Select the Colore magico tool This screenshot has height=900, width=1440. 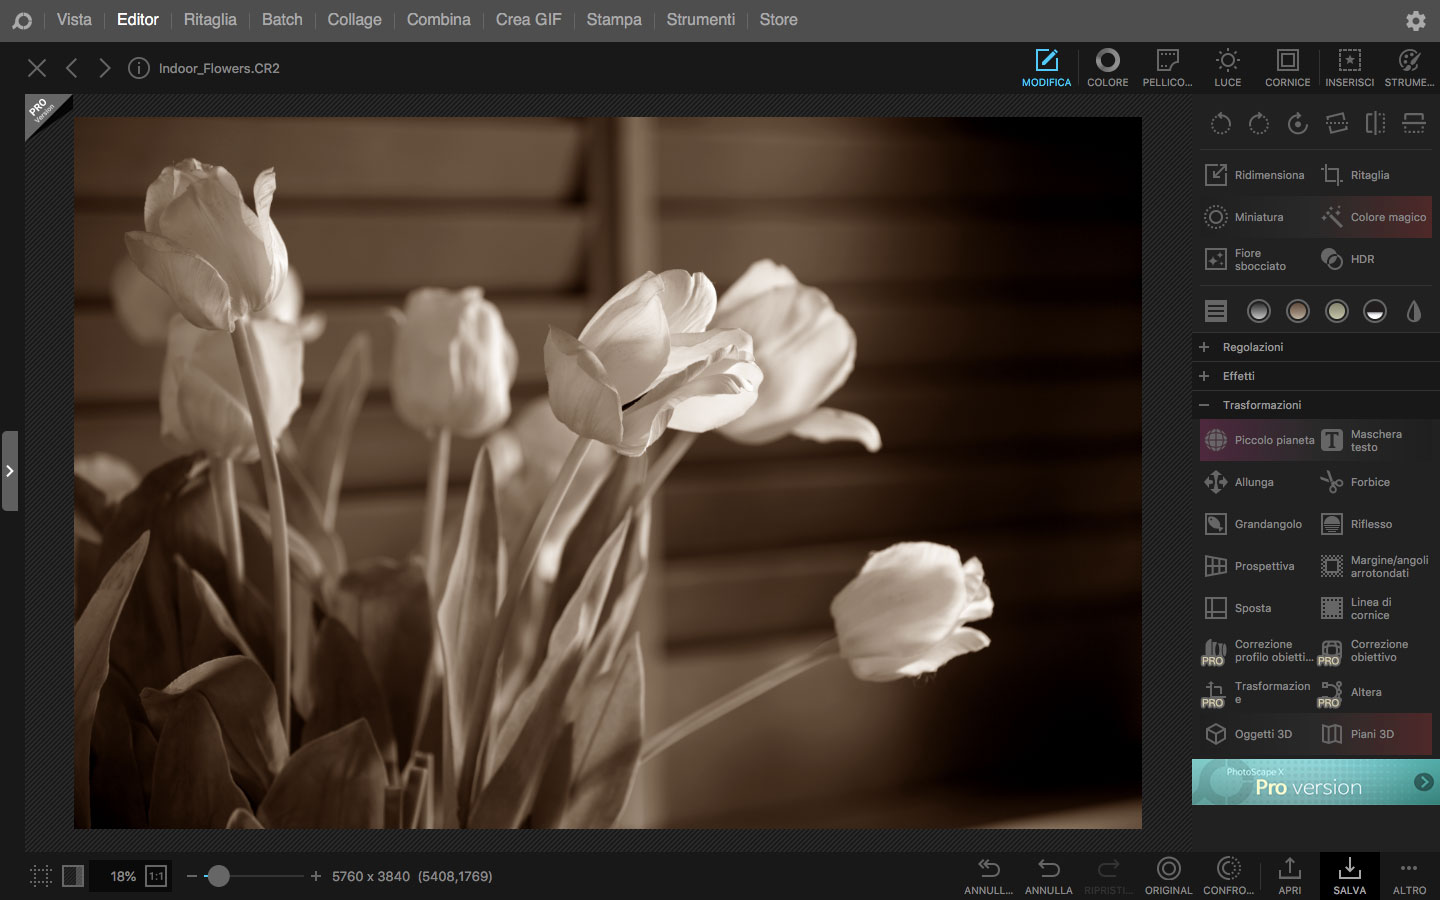coord(1374,217)
